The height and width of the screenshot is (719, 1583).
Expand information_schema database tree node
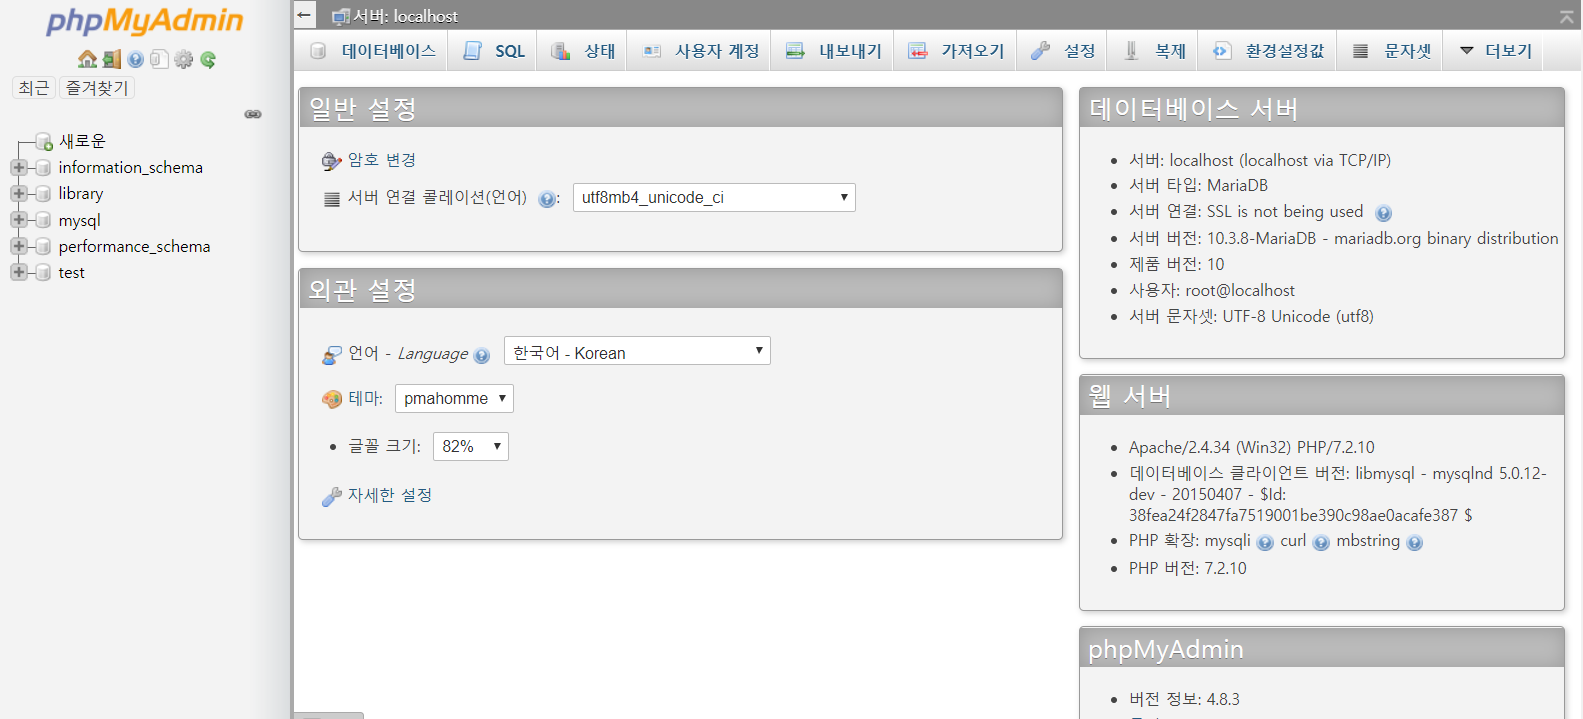[x=19, y=167]
